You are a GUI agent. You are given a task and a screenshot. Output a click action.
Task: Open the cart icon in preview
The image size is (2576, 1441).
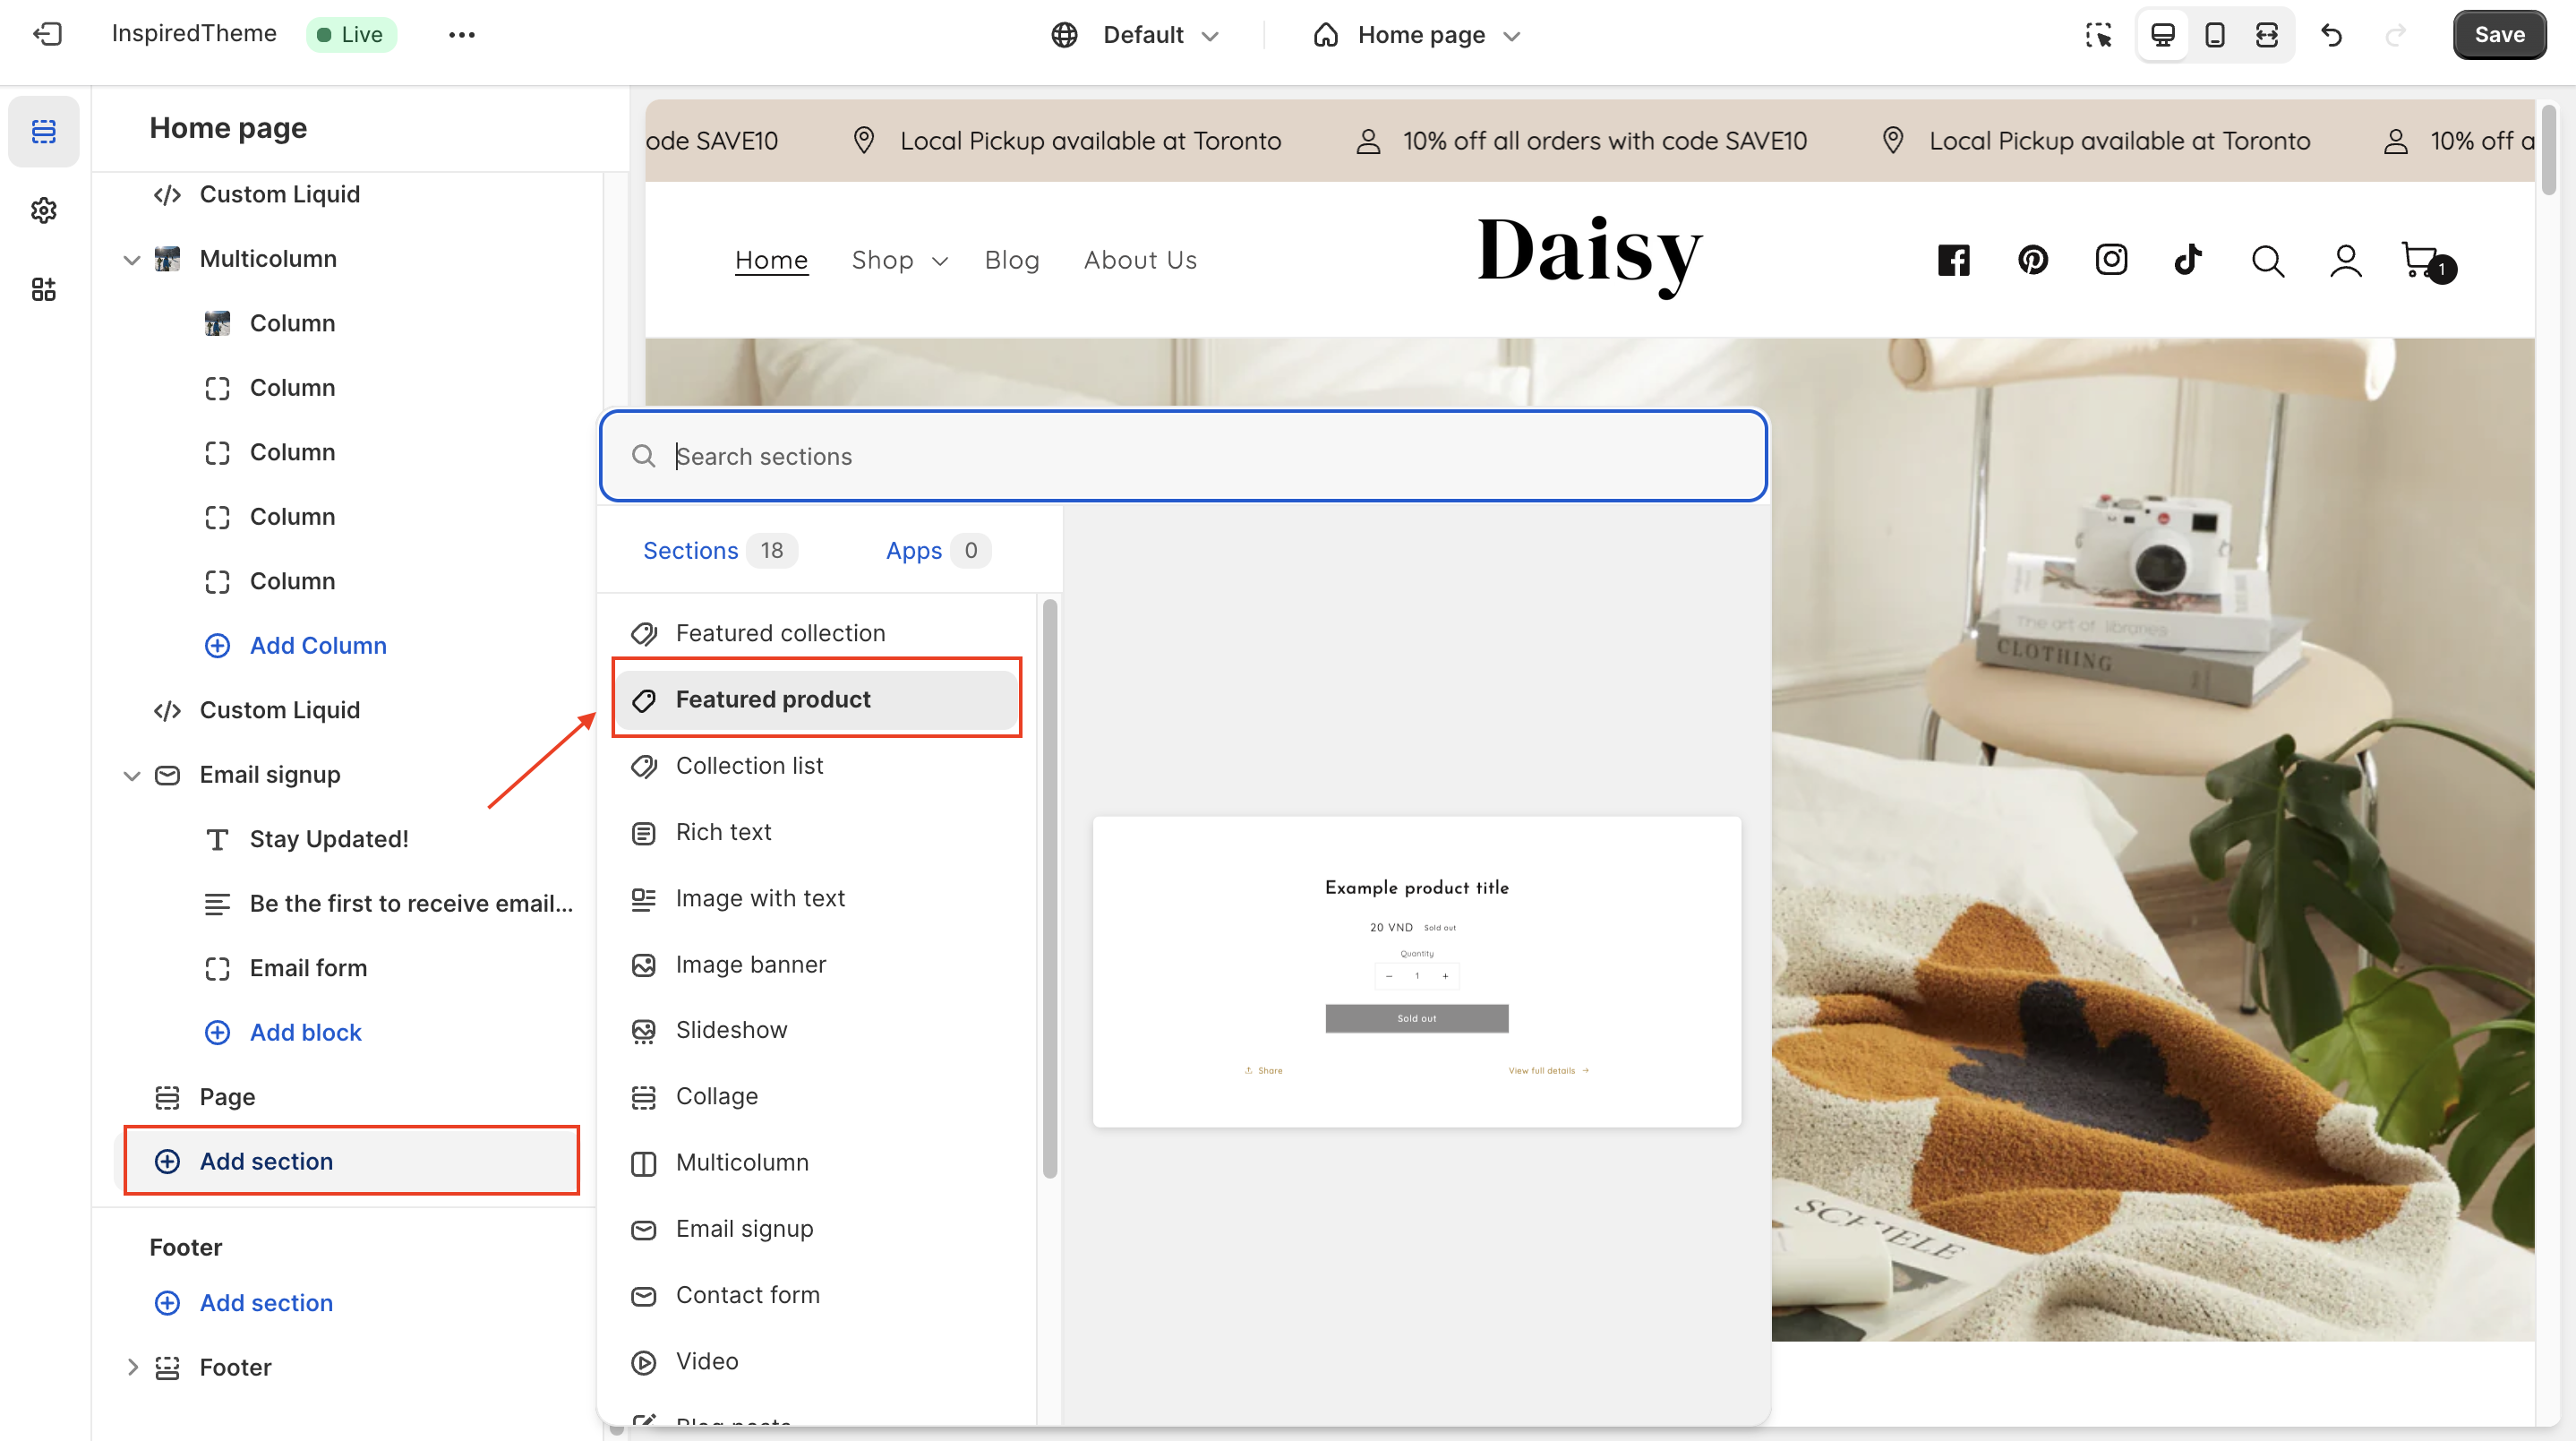click(x=2421, y=259)
